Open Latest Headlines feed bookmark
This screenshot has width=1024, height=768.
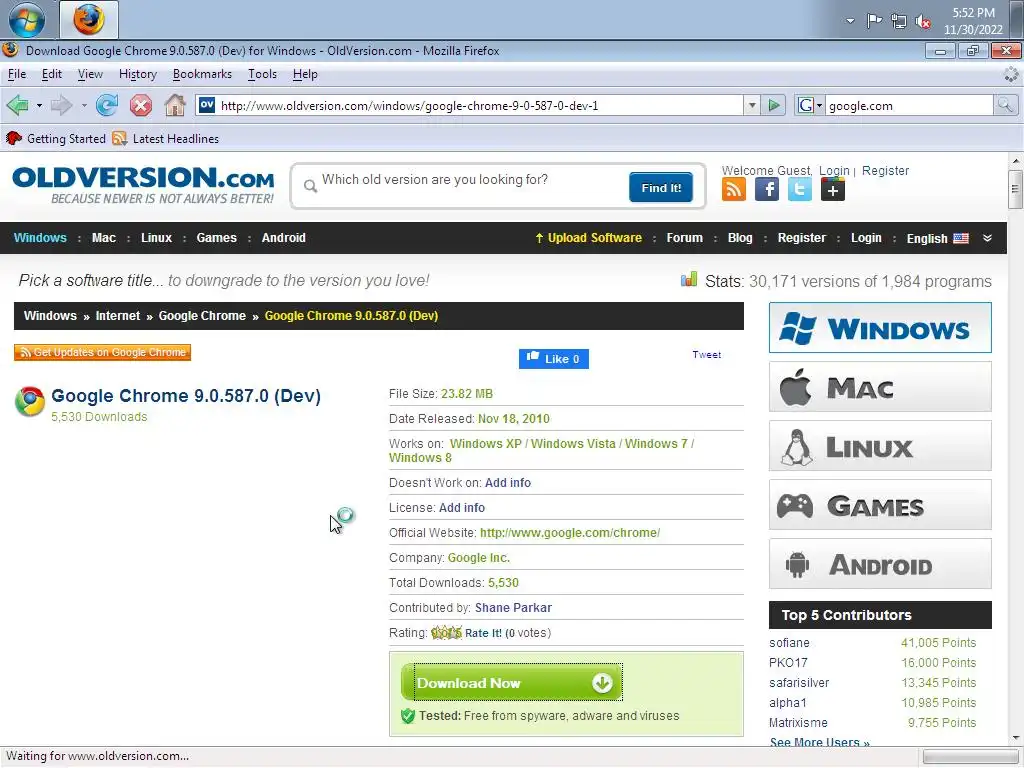[166, 138]
